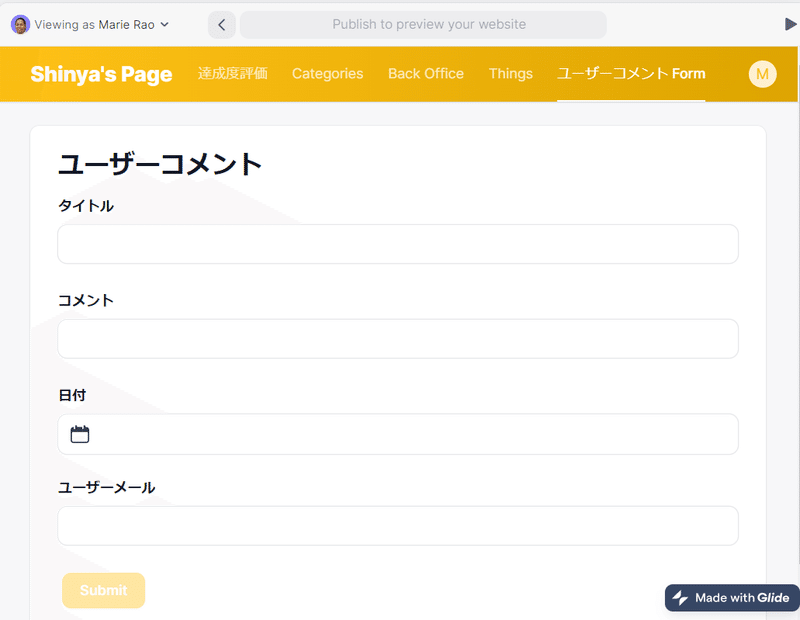Click the 日付 field label

72,395
